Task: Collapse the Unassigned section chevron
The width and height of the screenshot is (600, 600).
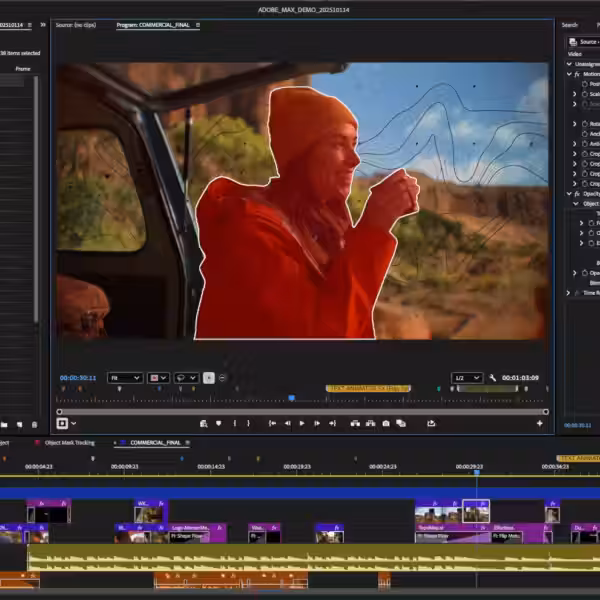Action: coord(569,64)
